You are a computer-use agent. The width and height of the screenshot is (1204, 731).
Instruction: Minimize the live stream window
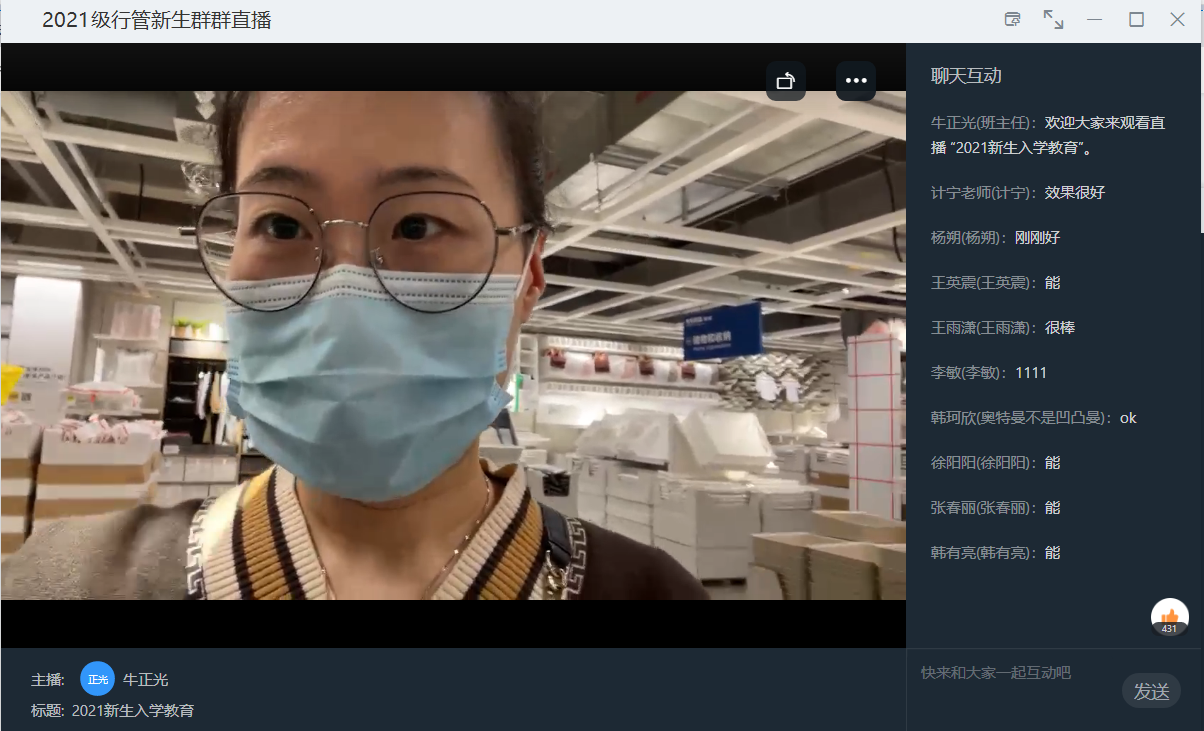[1095, 20]
